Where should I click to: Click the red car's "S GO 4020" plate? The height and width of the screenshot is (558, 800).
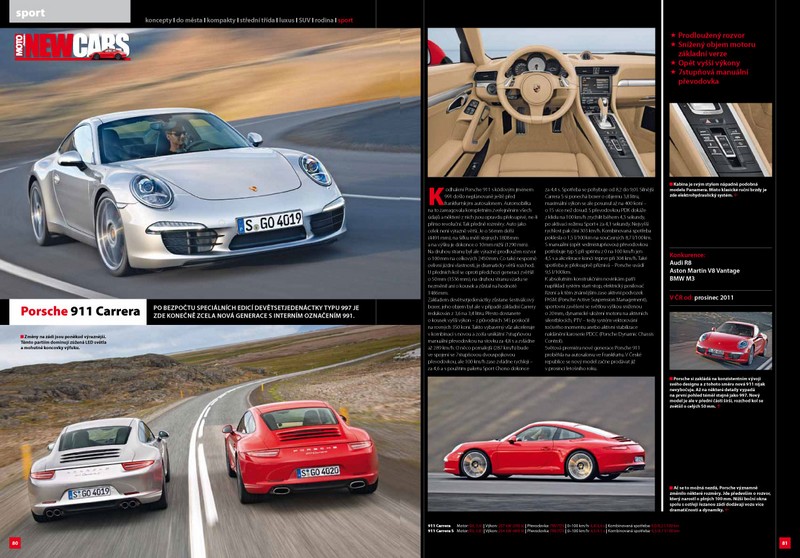coord(318,472)
